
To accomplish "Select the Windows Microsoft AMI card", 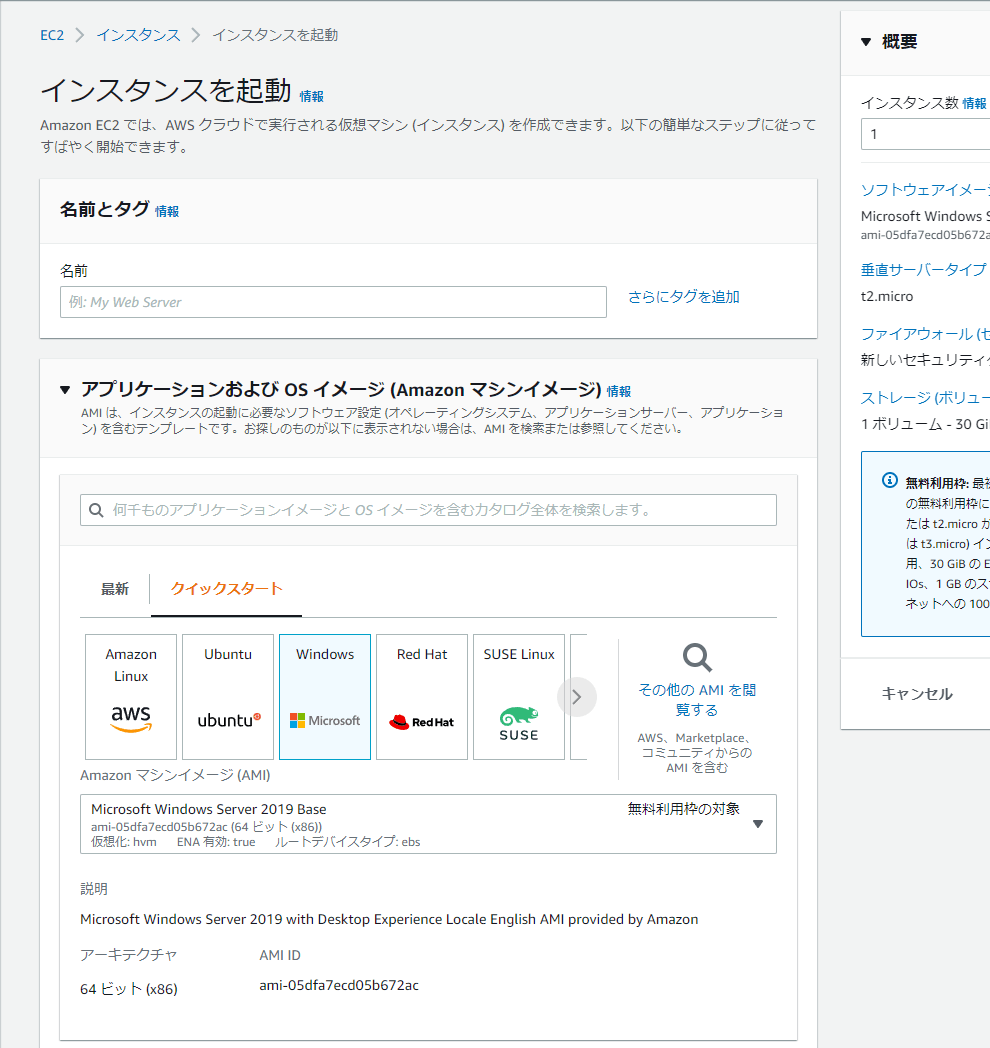I will [325, 696].
